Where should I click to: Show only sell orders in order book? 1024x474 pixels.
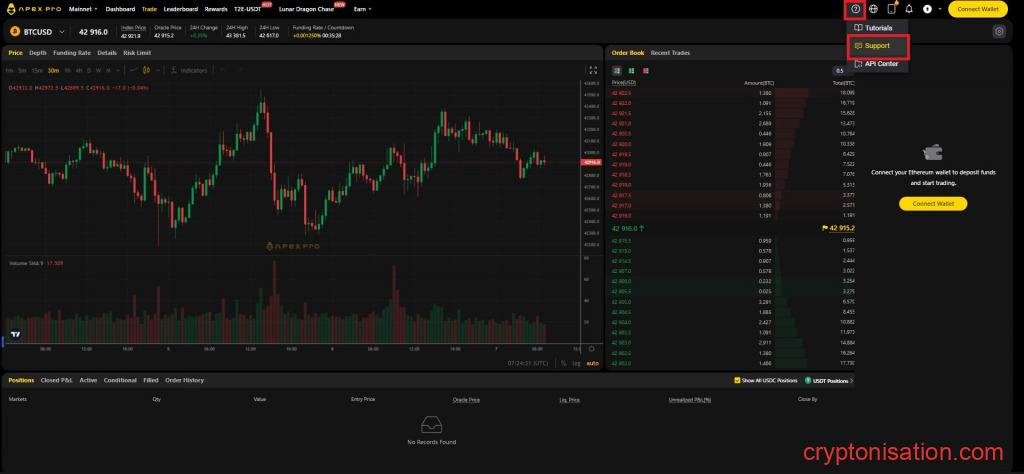[x=645, y=70]
